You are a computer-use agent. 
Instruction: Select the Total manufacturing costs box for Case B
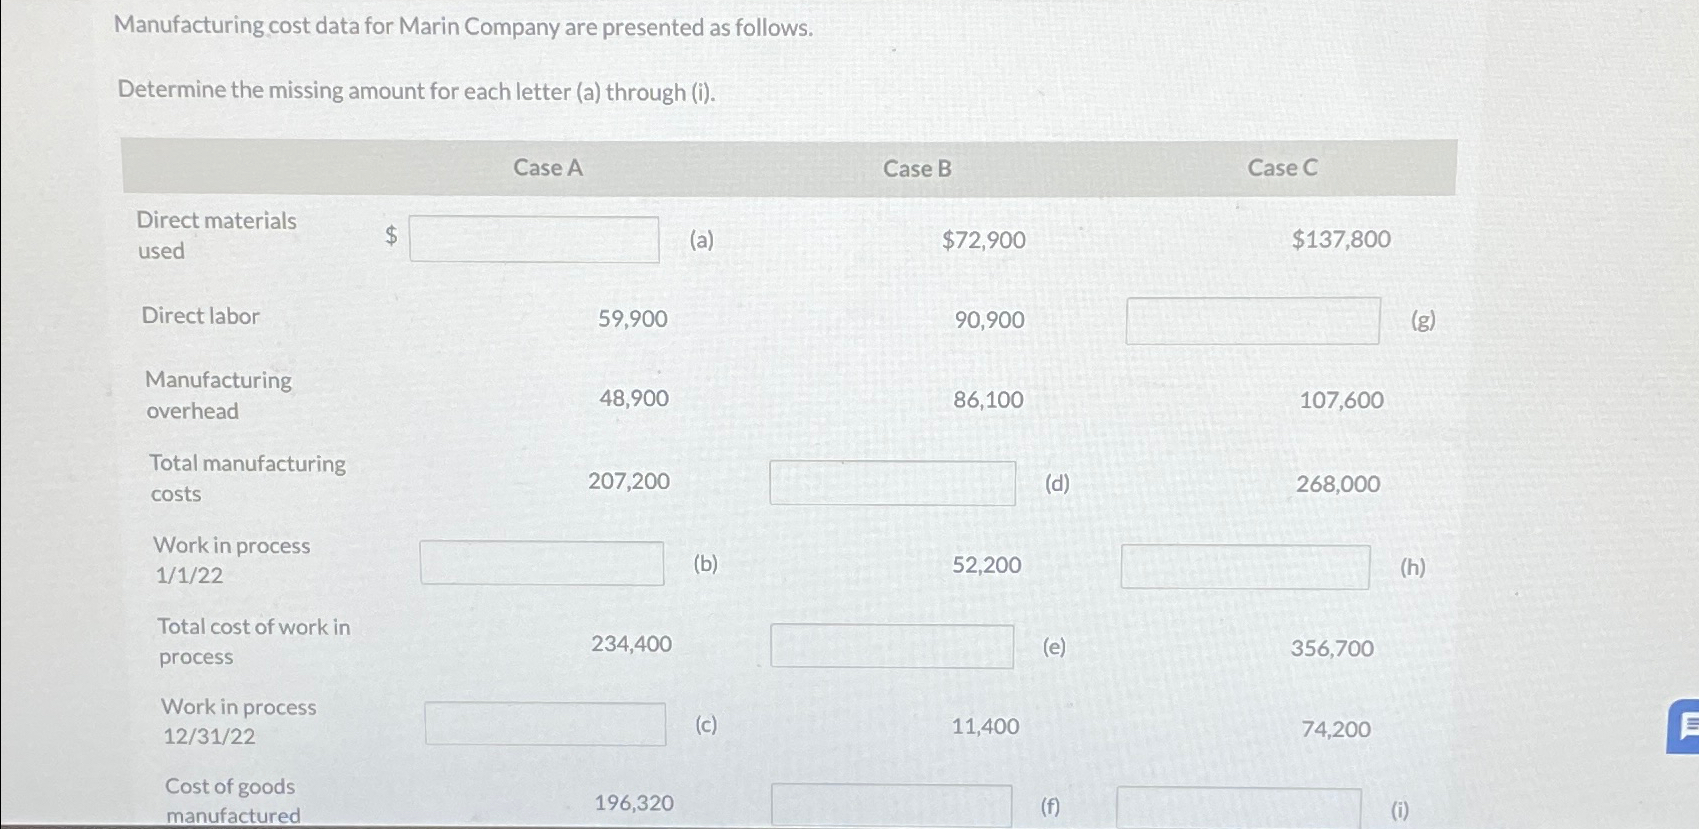tap(893, 483)
